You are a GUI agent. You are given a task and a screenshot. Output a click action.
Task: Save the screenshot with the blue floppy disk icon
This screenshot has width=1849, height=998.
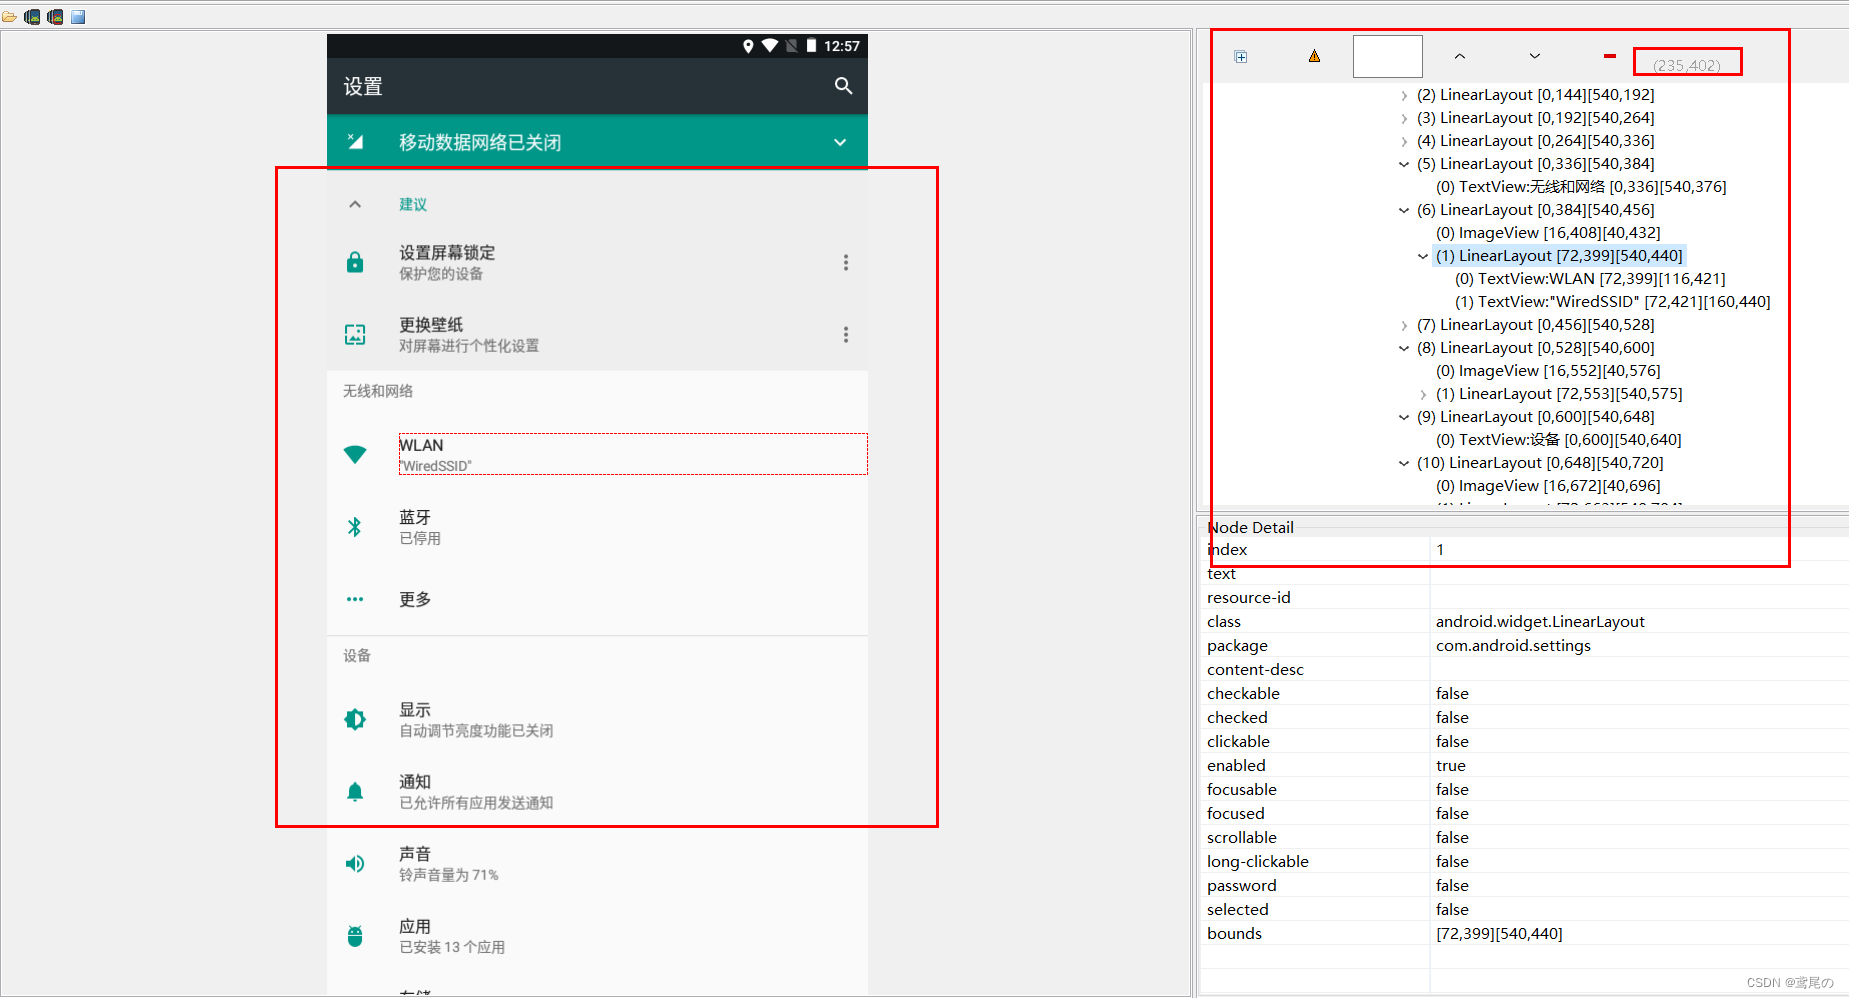pyautogui.click(x=78, y=17)
